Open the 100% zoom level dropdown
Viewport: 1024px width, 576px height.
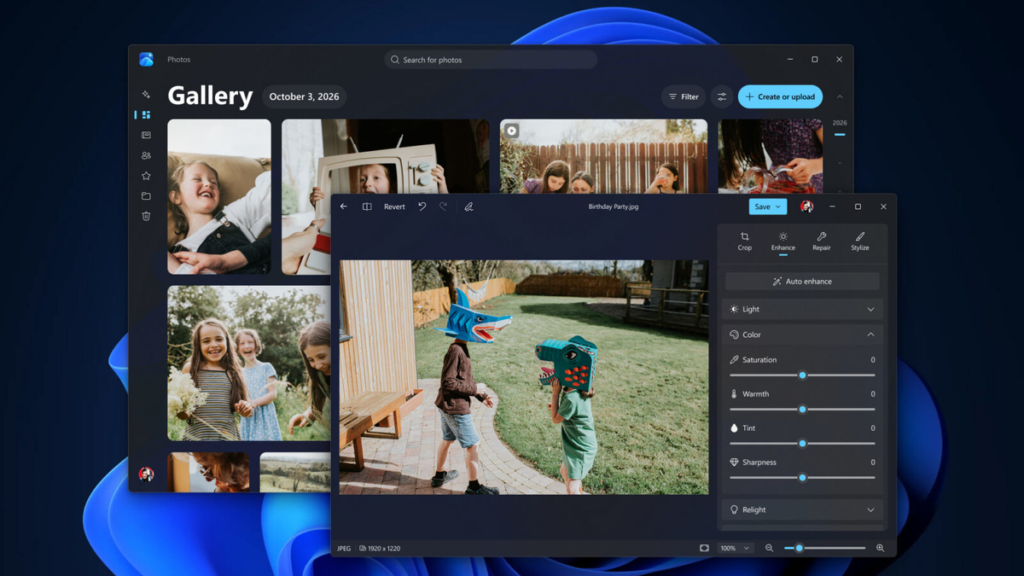(735, 548)
